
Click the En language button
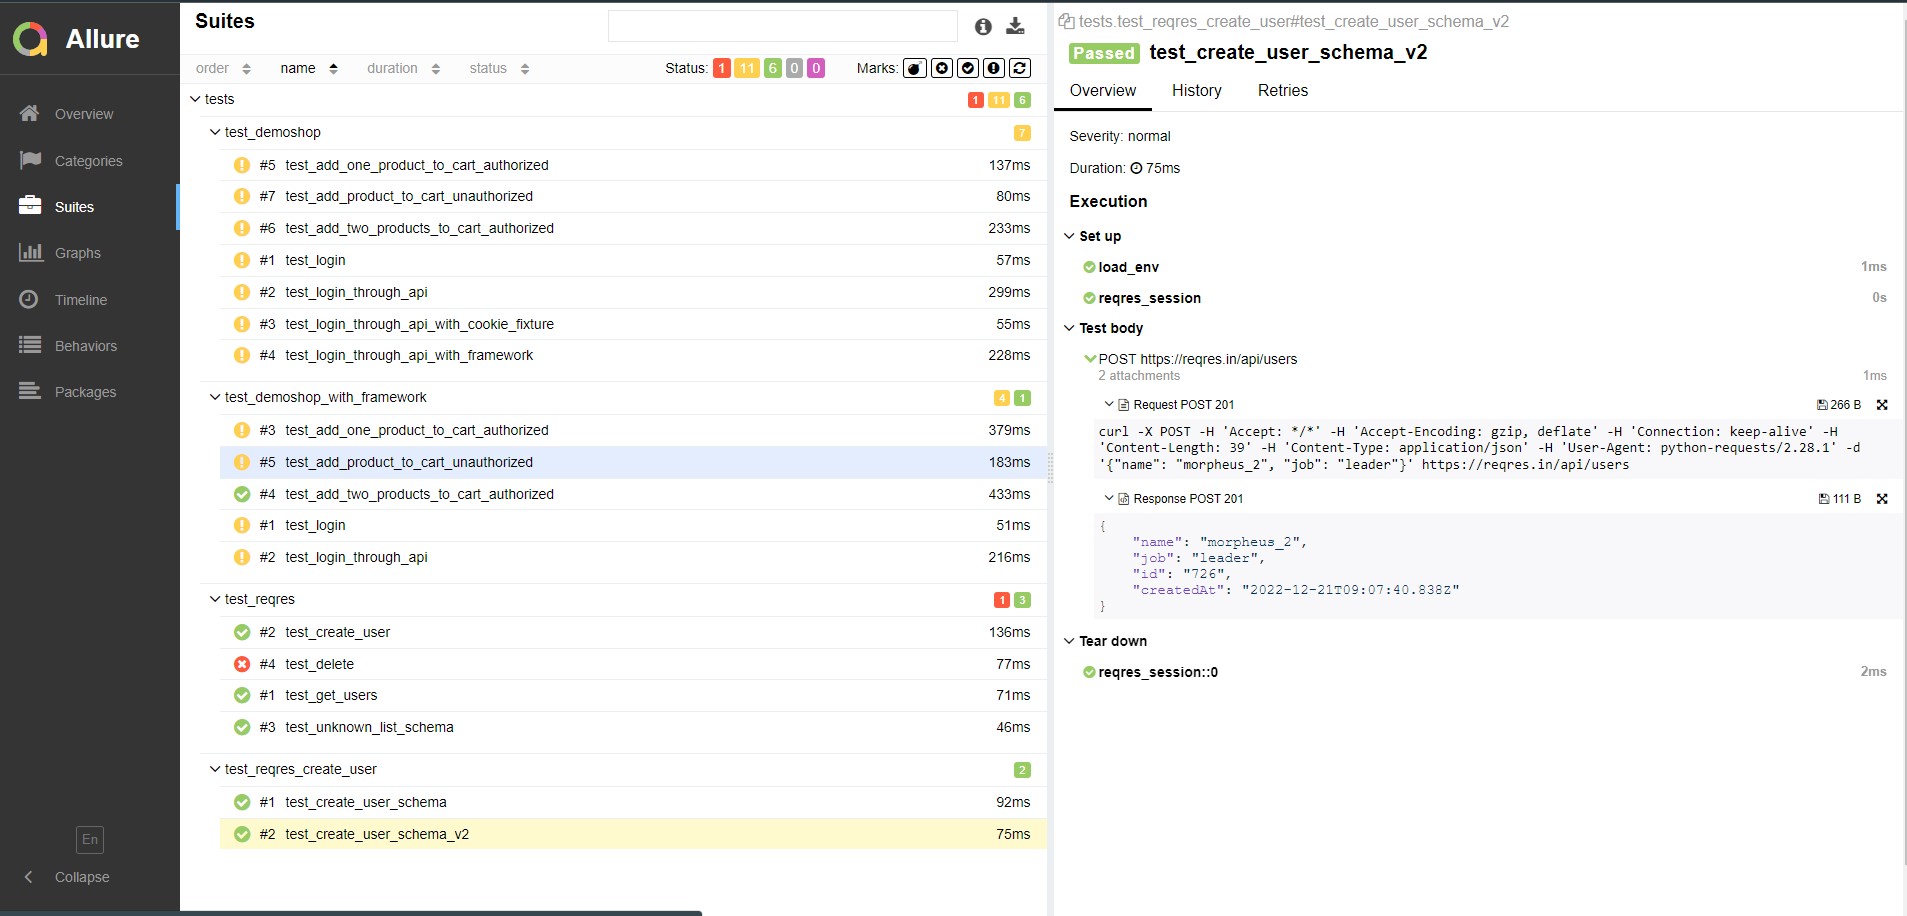coord(88,840)
